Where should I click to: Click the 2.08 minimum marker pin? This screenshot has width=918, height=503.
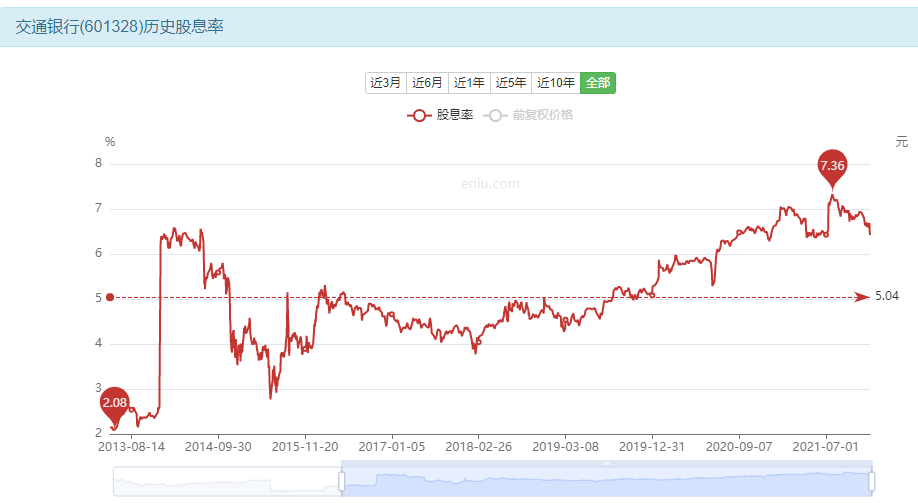coord(115,404)
